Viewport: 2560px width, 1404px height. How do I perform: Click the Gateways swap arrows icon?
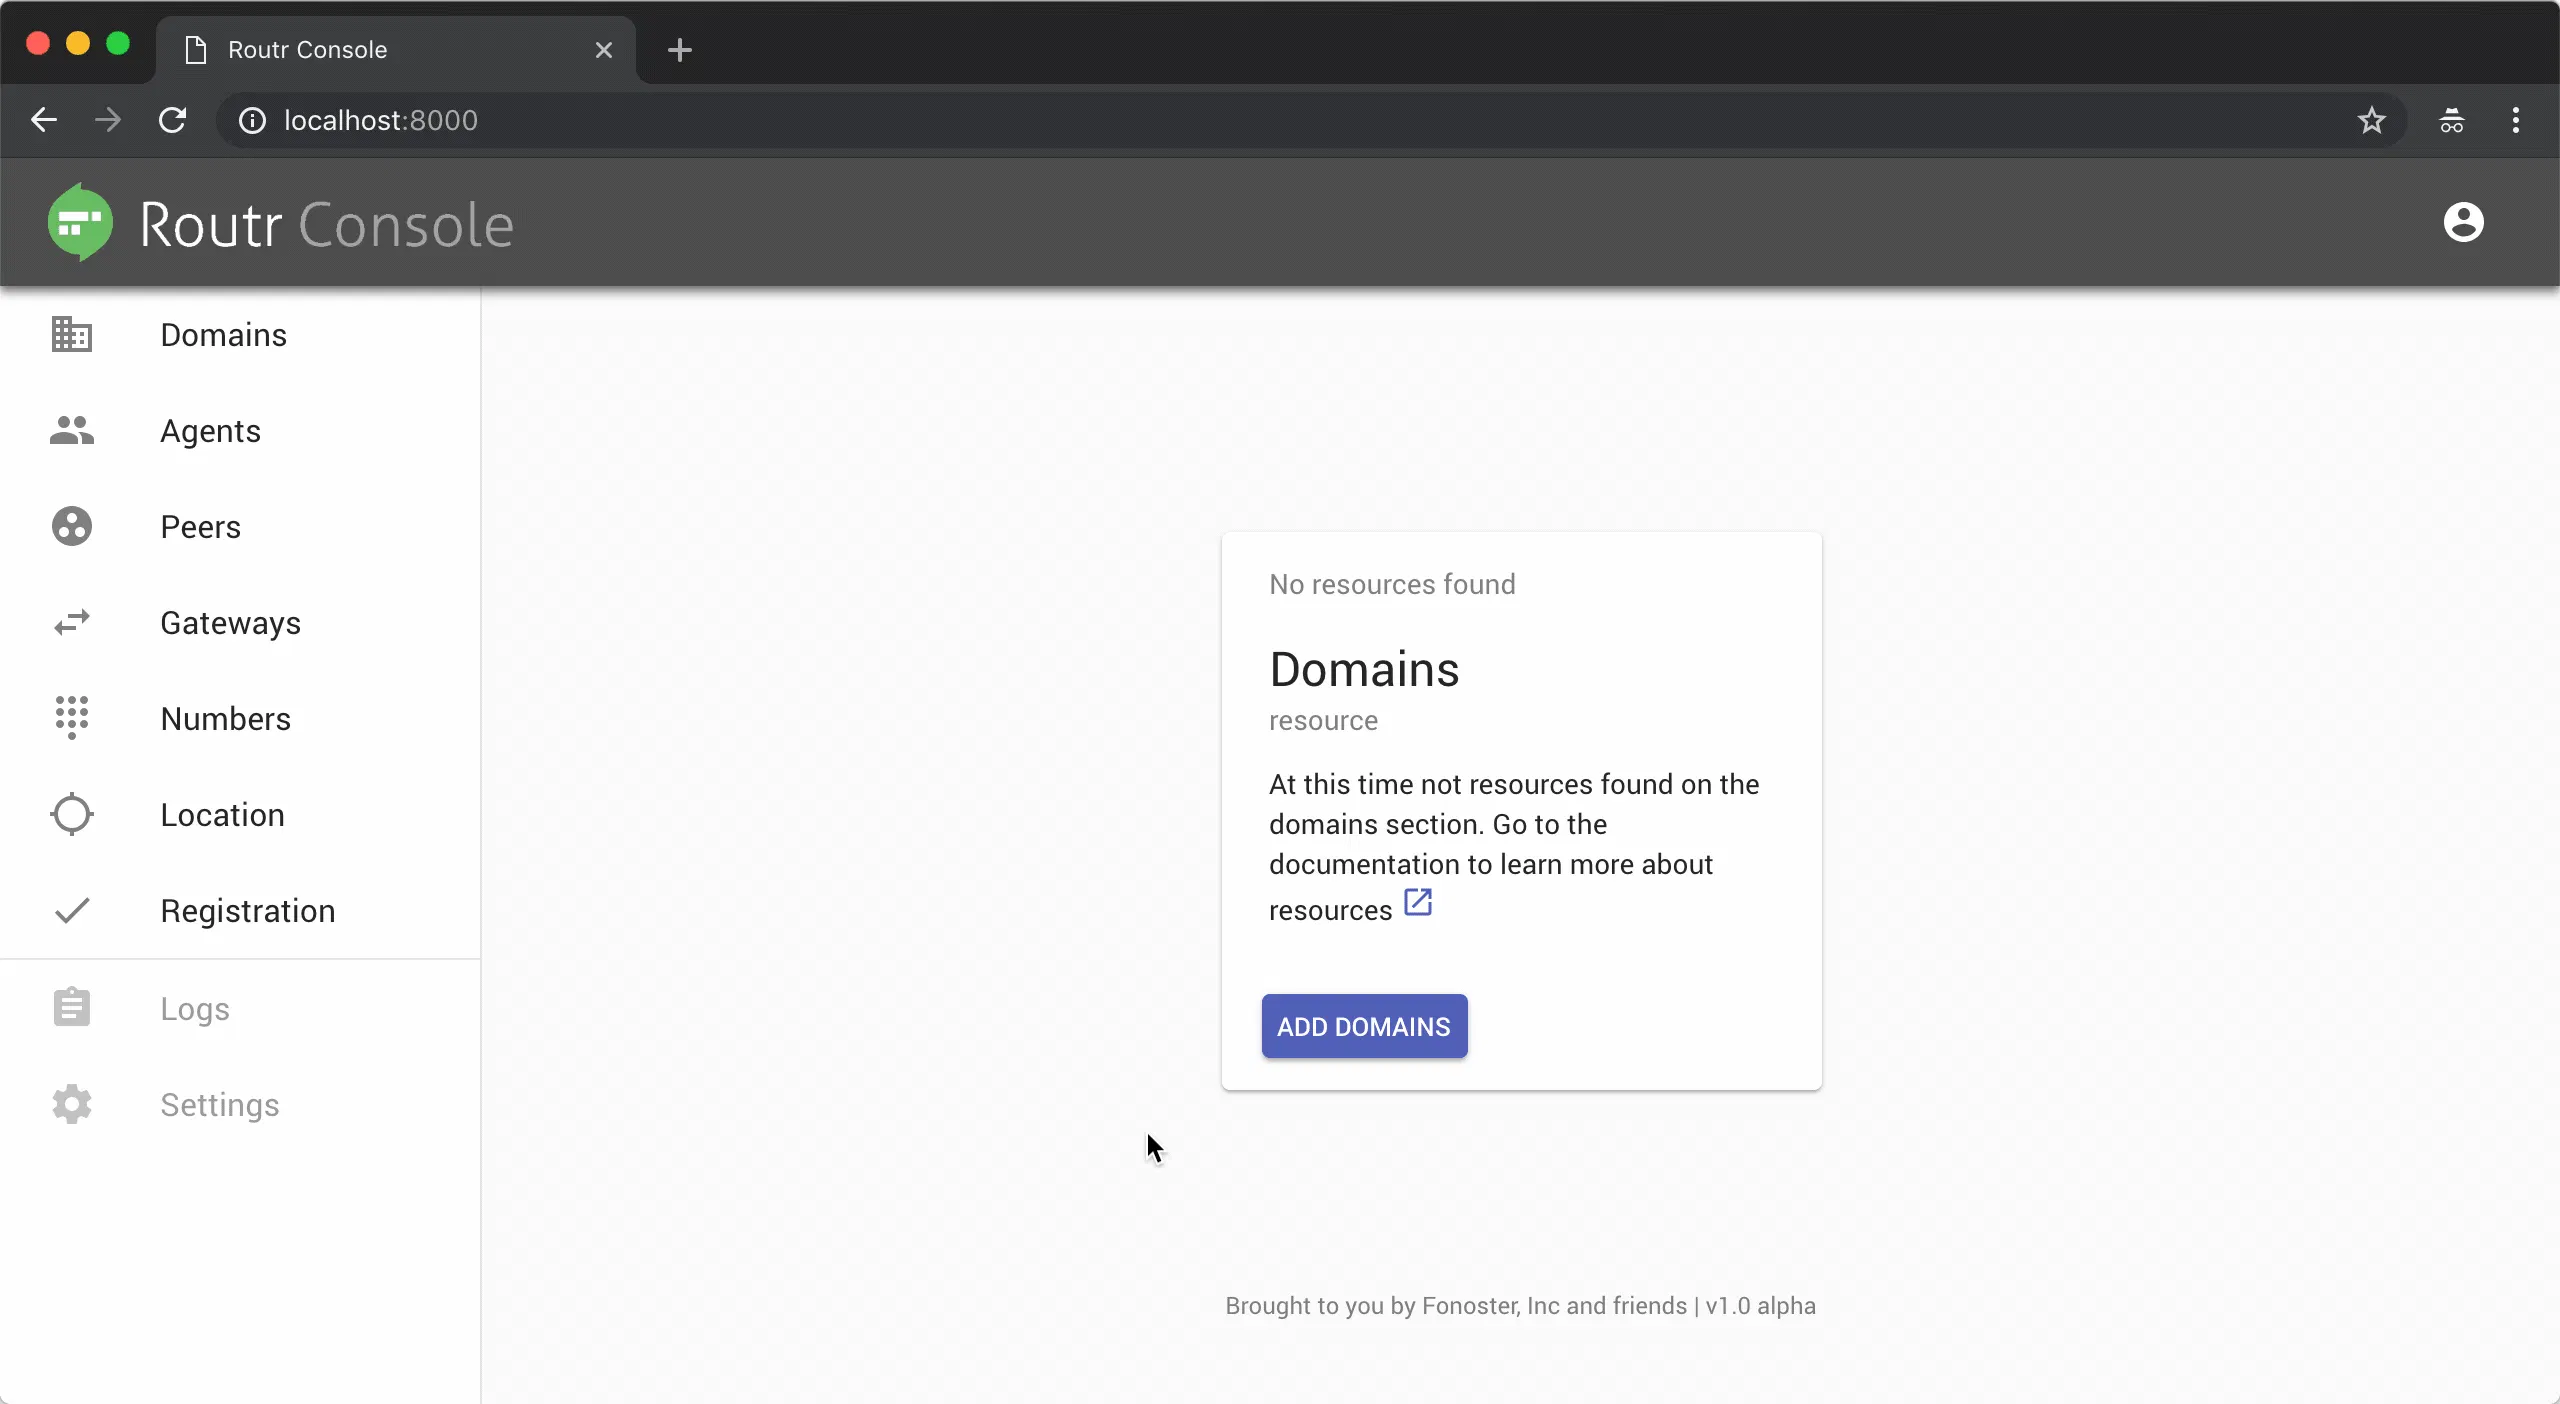72,623
